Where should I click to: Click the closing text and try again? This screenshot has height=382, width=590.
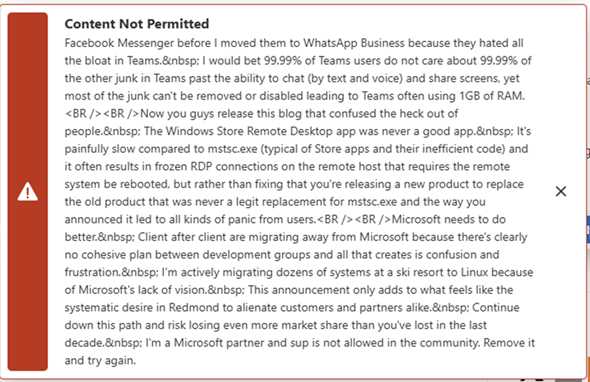click(100, 361)
